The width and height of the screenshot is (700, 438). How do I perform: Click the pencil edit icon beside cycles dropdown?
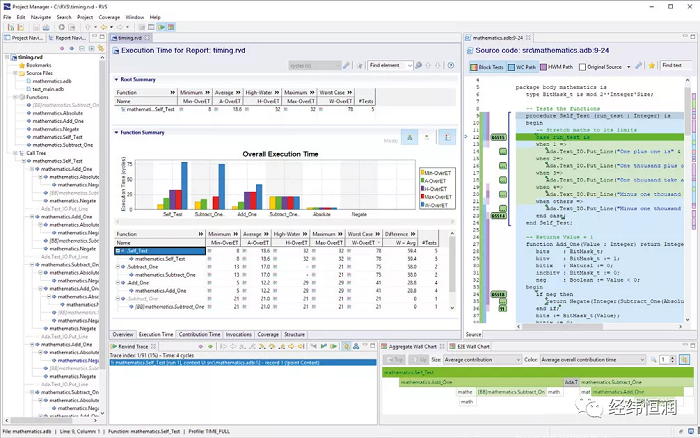point(346,66)
